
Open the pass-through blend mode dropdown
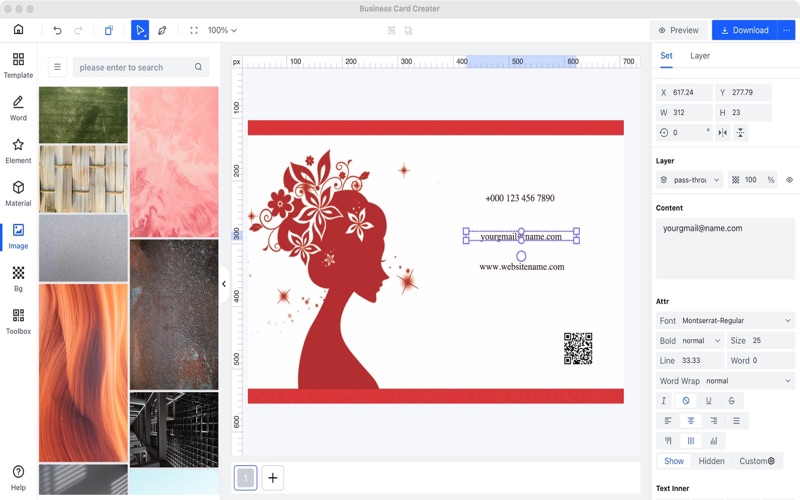click(x=690, y=180)
